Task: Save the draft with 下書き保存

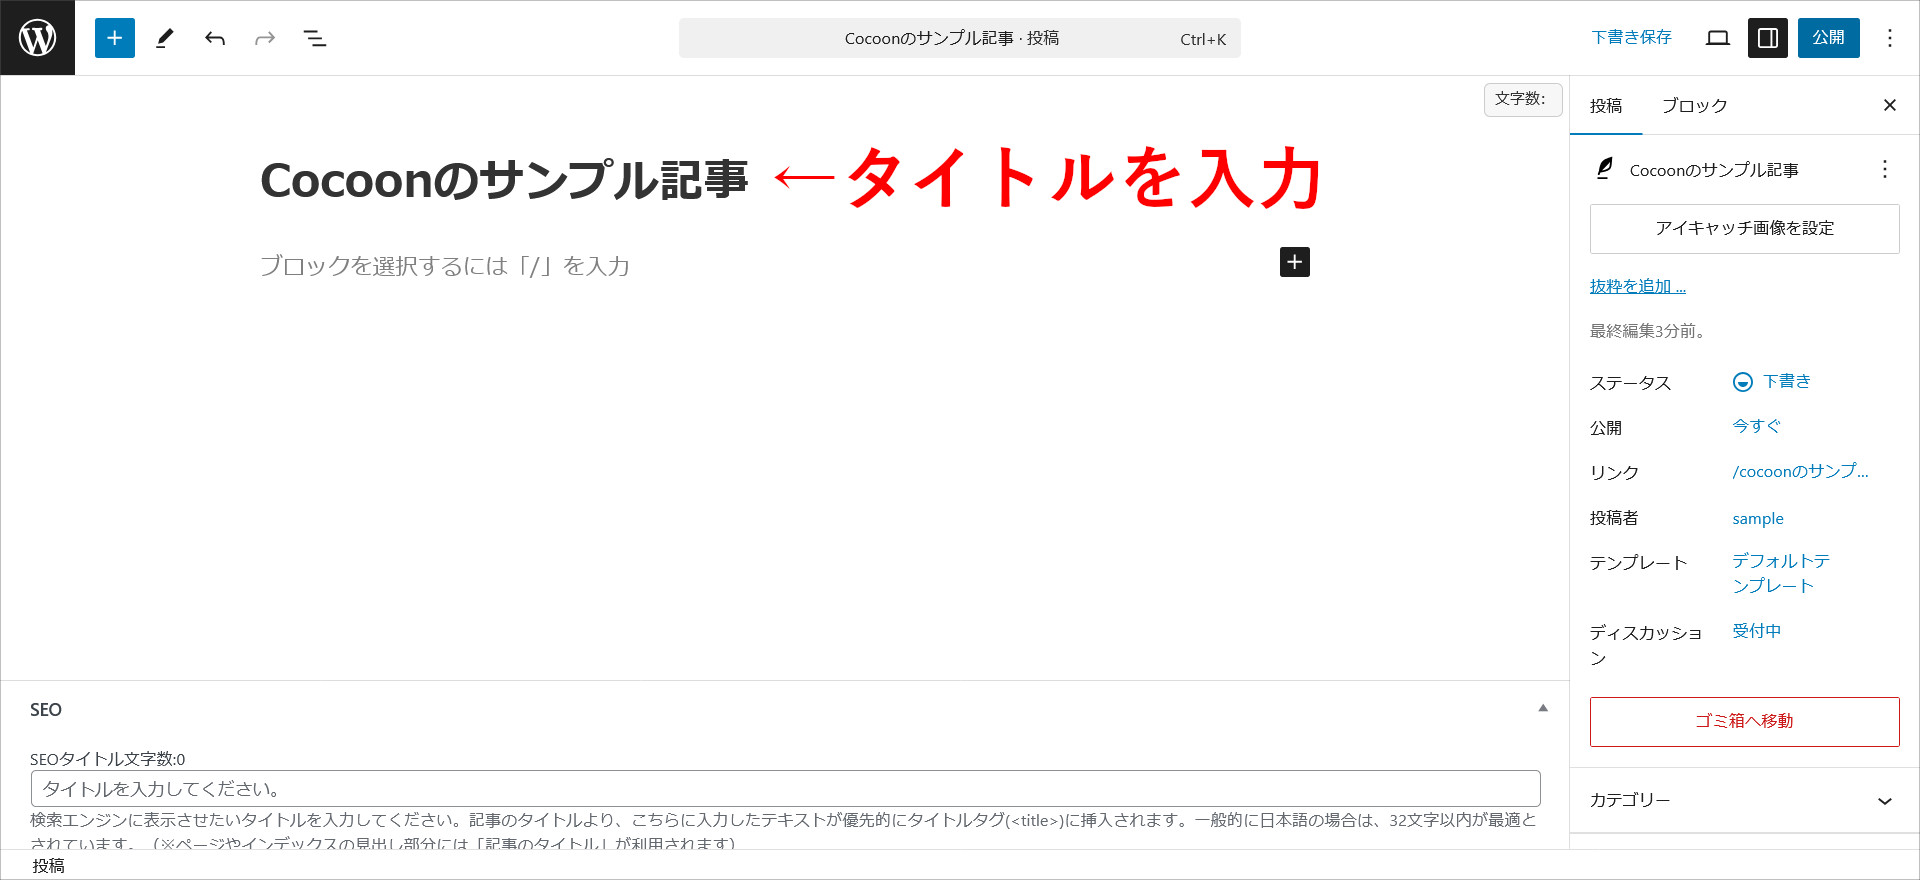Action: [x=1631, y=38]
